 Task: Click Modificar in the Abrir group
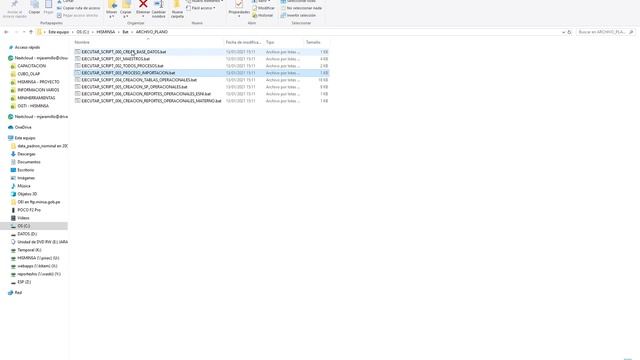tap(264, 8)
